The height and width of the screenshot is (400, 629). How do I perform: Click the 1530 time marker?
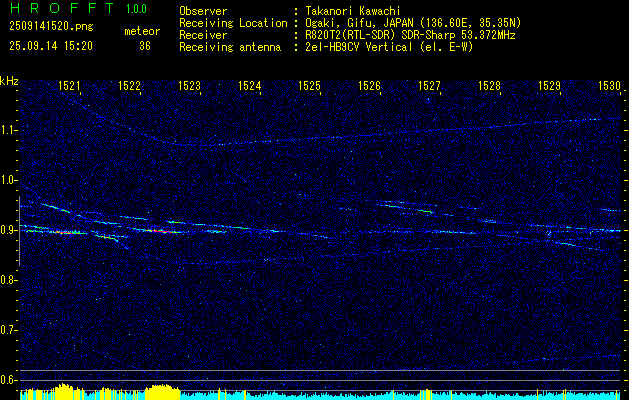click(609, 87)
